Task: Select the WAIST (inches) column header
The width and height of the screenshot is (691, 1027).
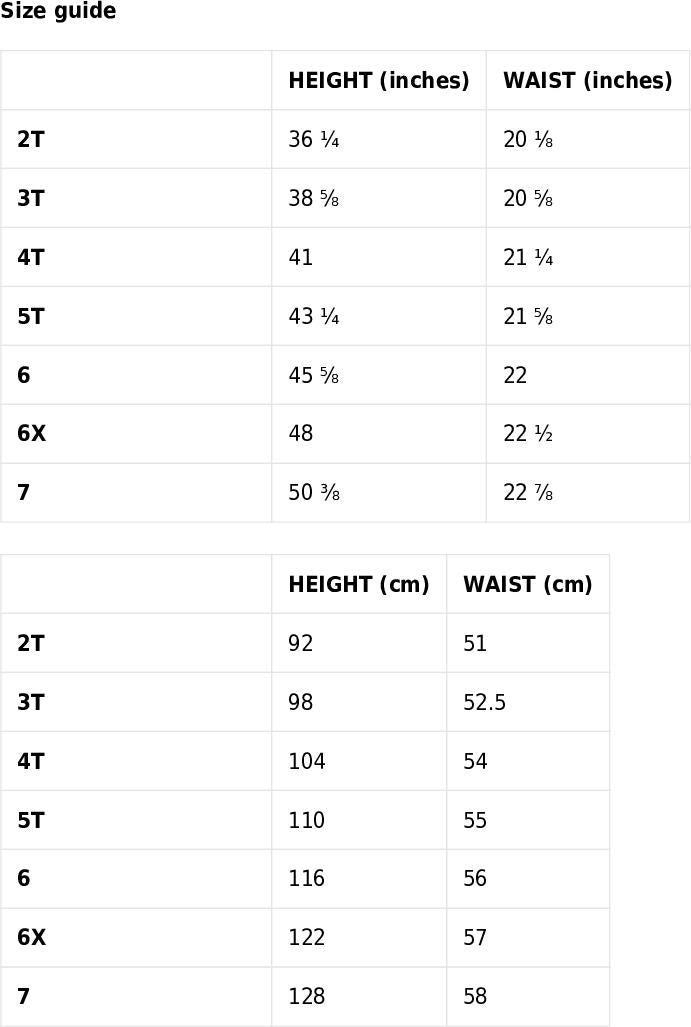Action: [587, 81]
